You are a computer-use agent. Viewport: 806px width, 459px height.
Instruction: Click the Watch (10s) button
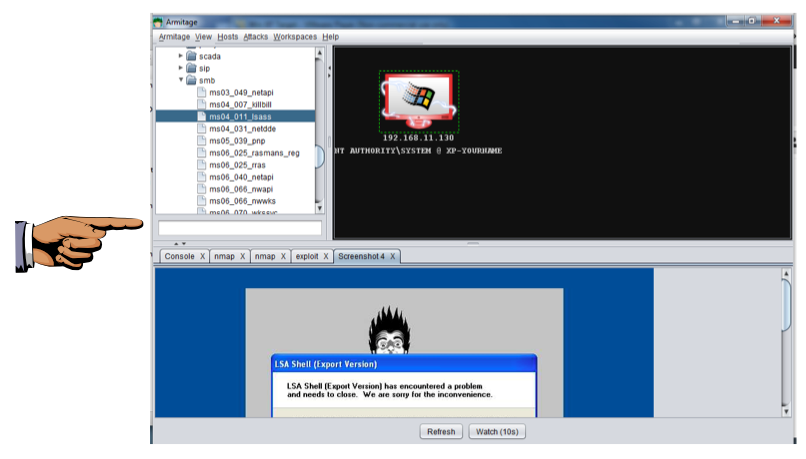[497, 431]
